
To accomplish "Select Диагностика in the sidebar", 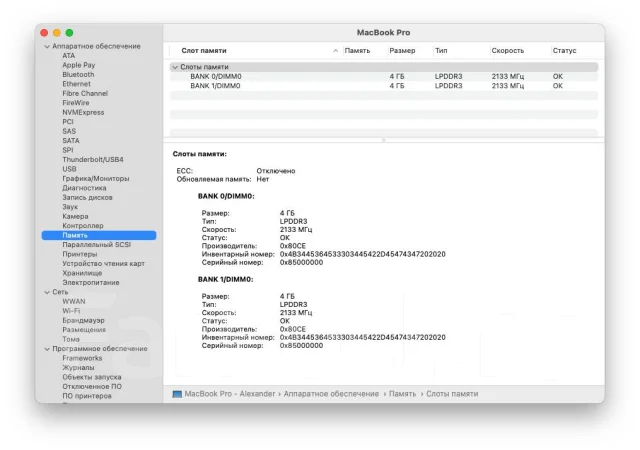I will coord(84,188).
